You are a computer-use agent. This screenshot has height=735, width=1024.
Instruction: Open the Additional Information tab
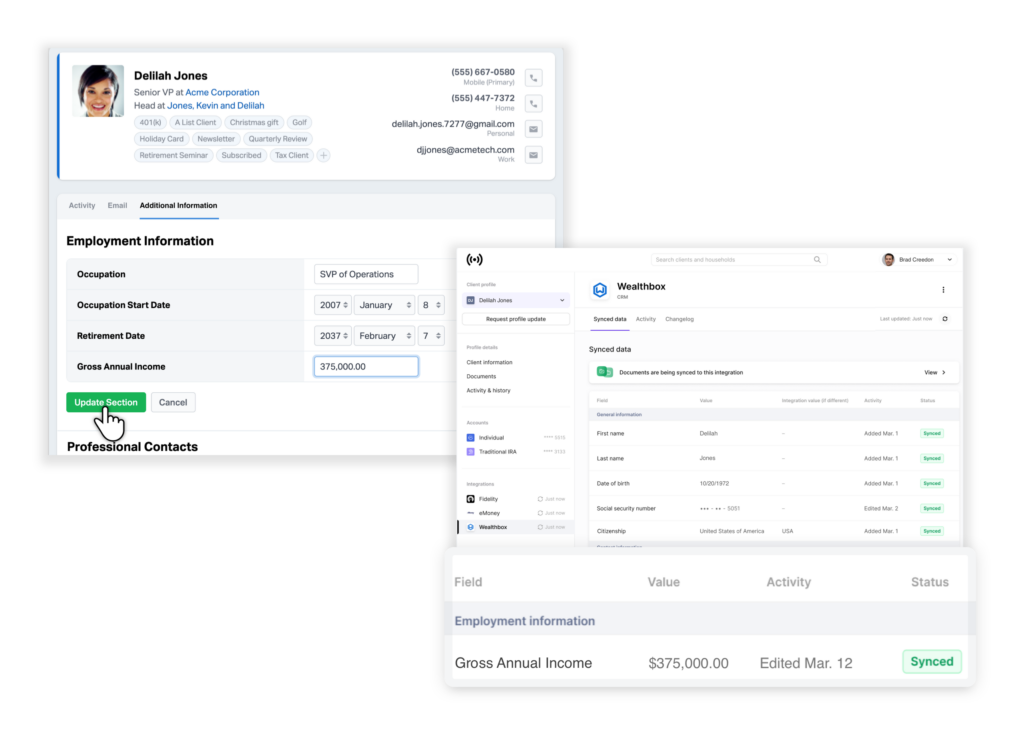(177, 205)
